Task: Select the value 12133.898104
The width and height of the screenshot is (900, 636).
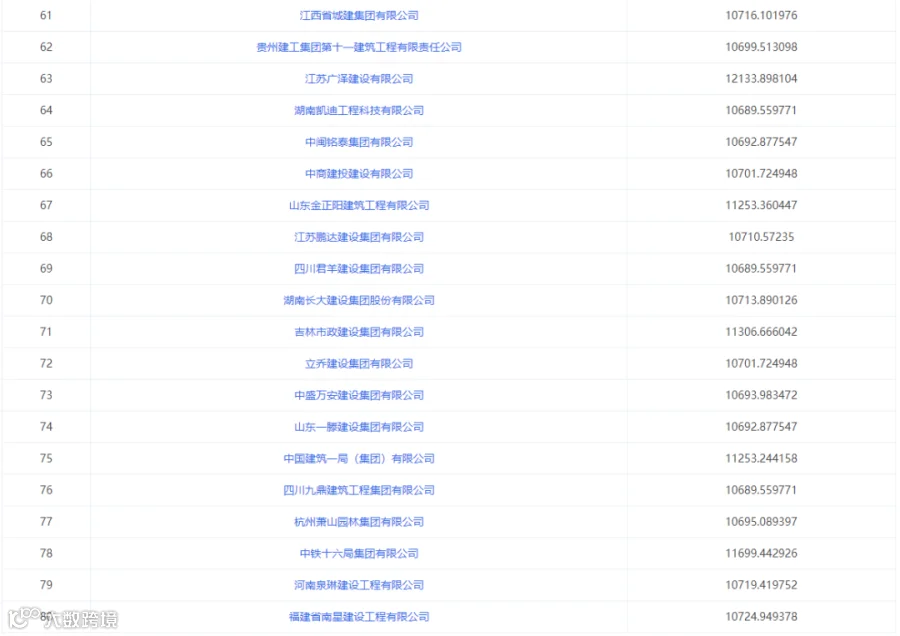Action: pos(761,79)
